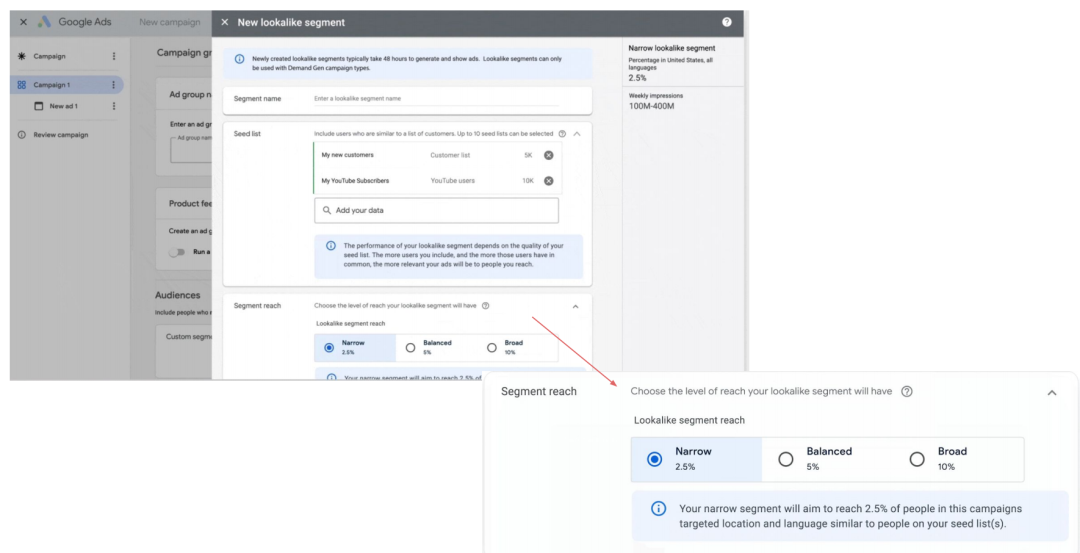Toggle the switch in Product feeds card

click(178, 252)
